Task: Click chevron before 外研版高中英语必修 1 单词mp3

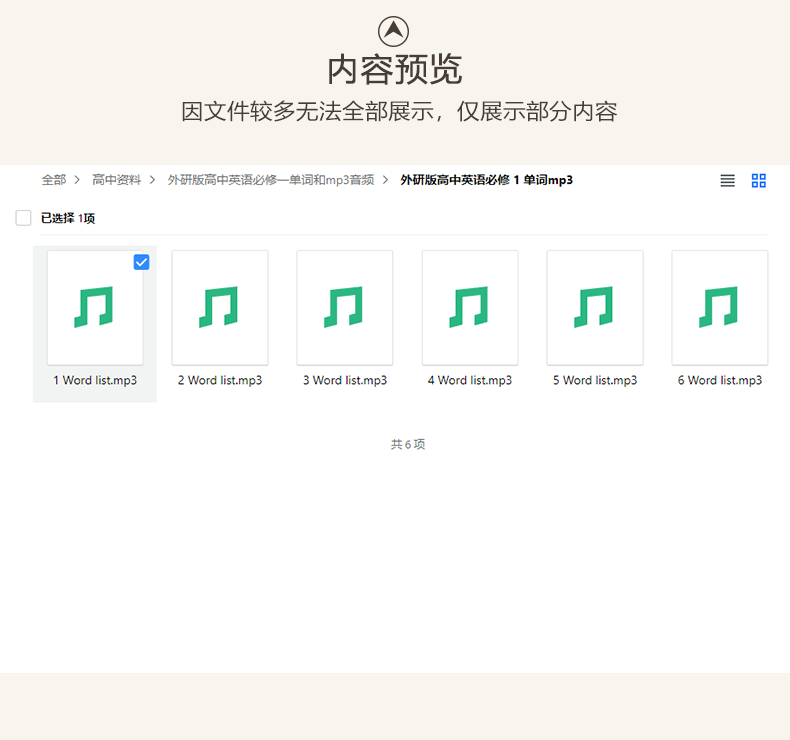Action: point(385,180)
